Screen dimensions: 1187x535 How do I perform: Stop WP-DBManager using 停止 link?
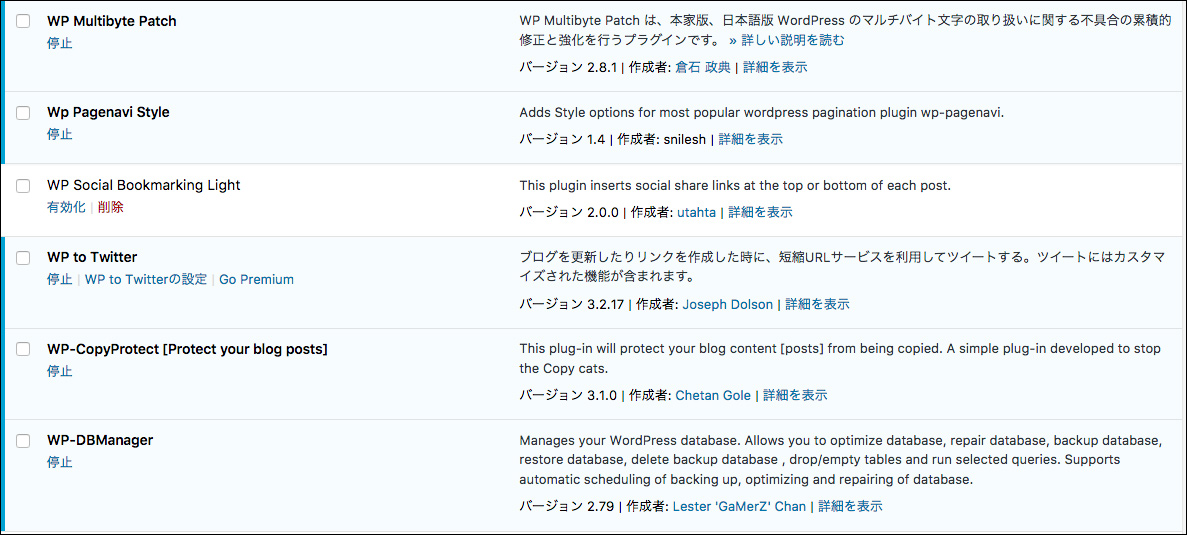(60, 462)
